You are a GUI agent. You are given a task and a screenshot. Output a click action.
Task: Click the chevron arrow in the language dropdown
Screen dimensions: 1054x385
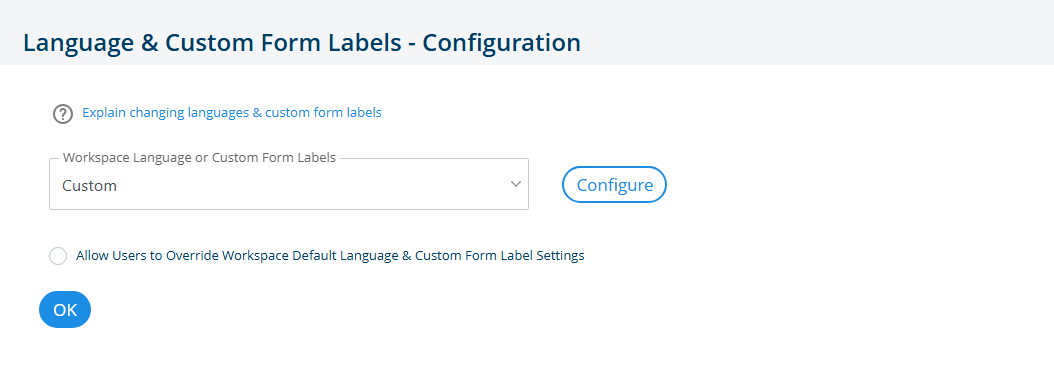516,184
